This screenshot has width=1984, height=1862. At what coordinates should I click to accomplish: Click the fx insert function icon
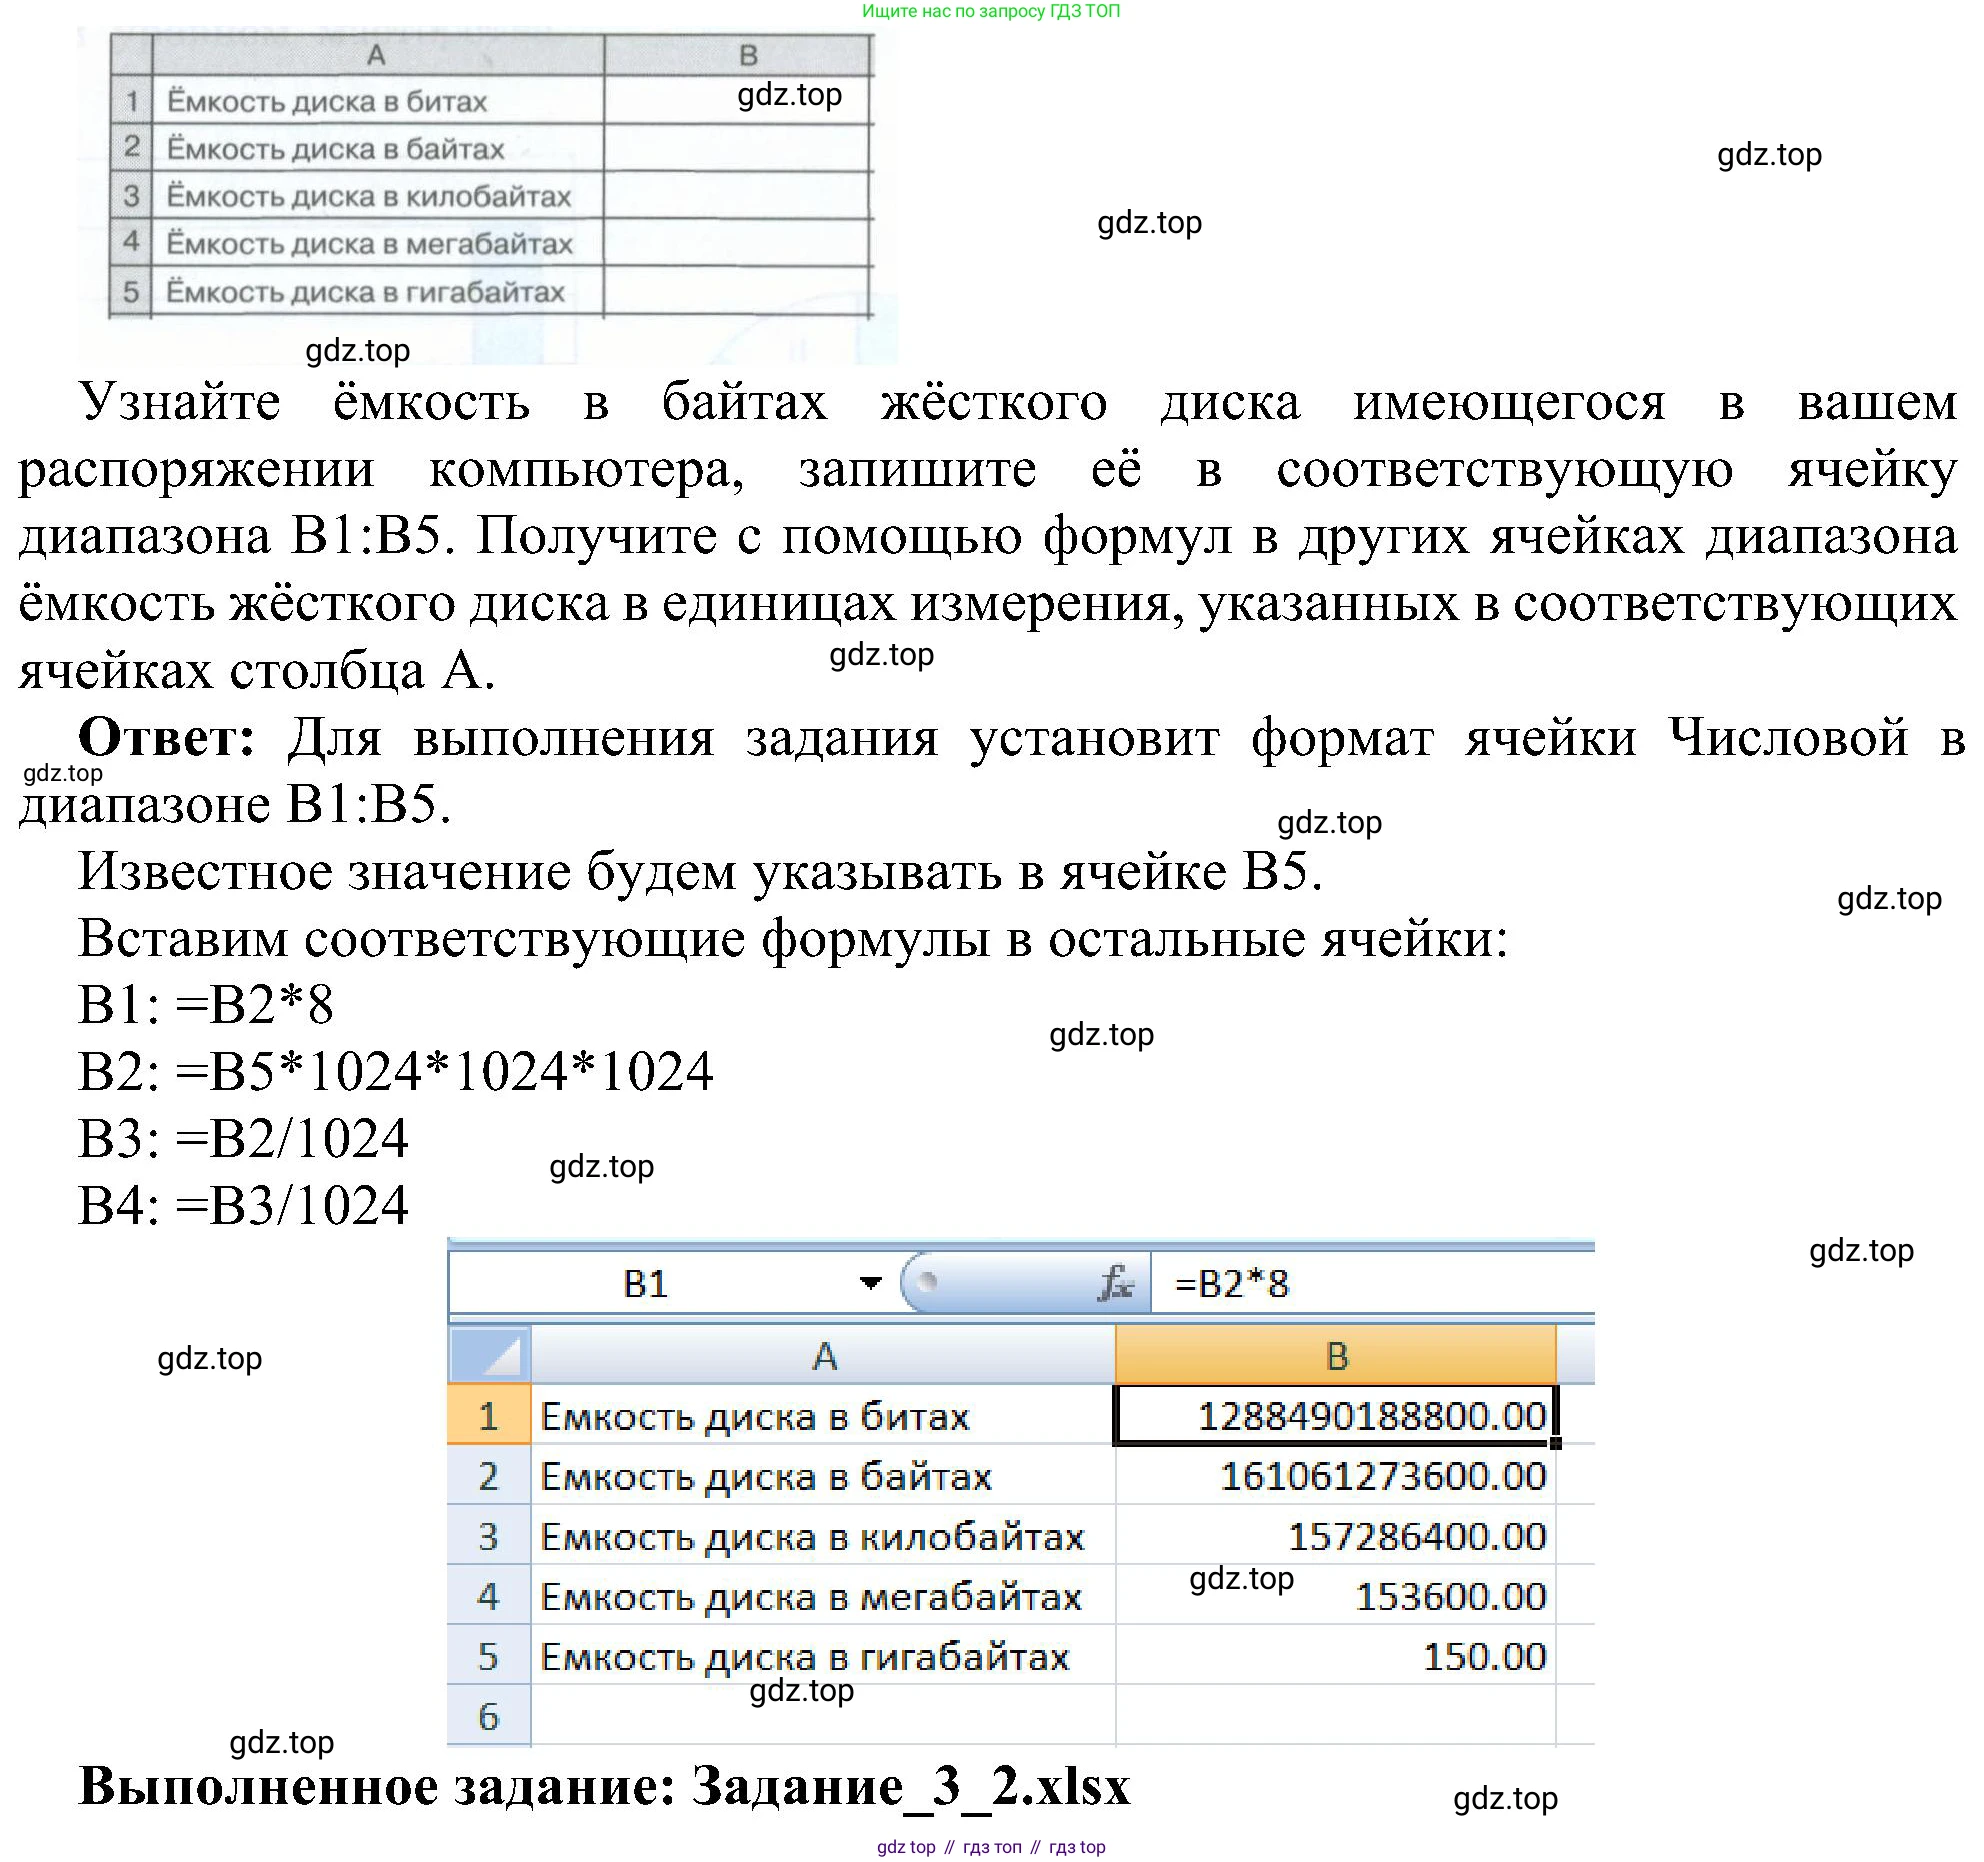[1115, 1283]
